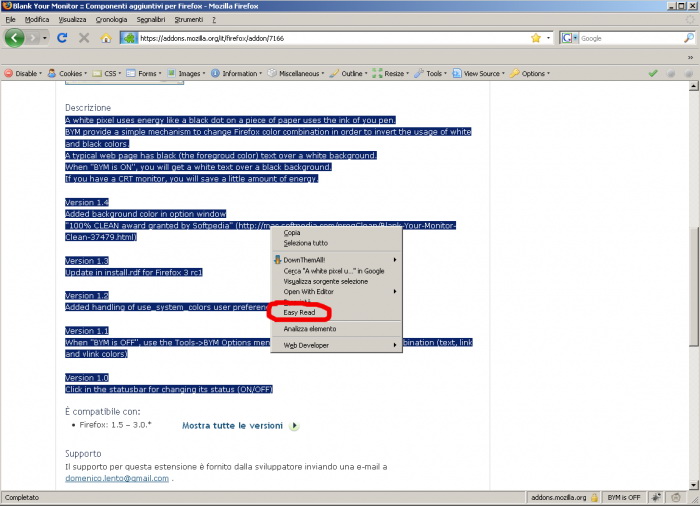The width and height of the screenshot is (700, 506).
Task: Click the vertical scrollbar down arrow
Action: click(693, 485)
